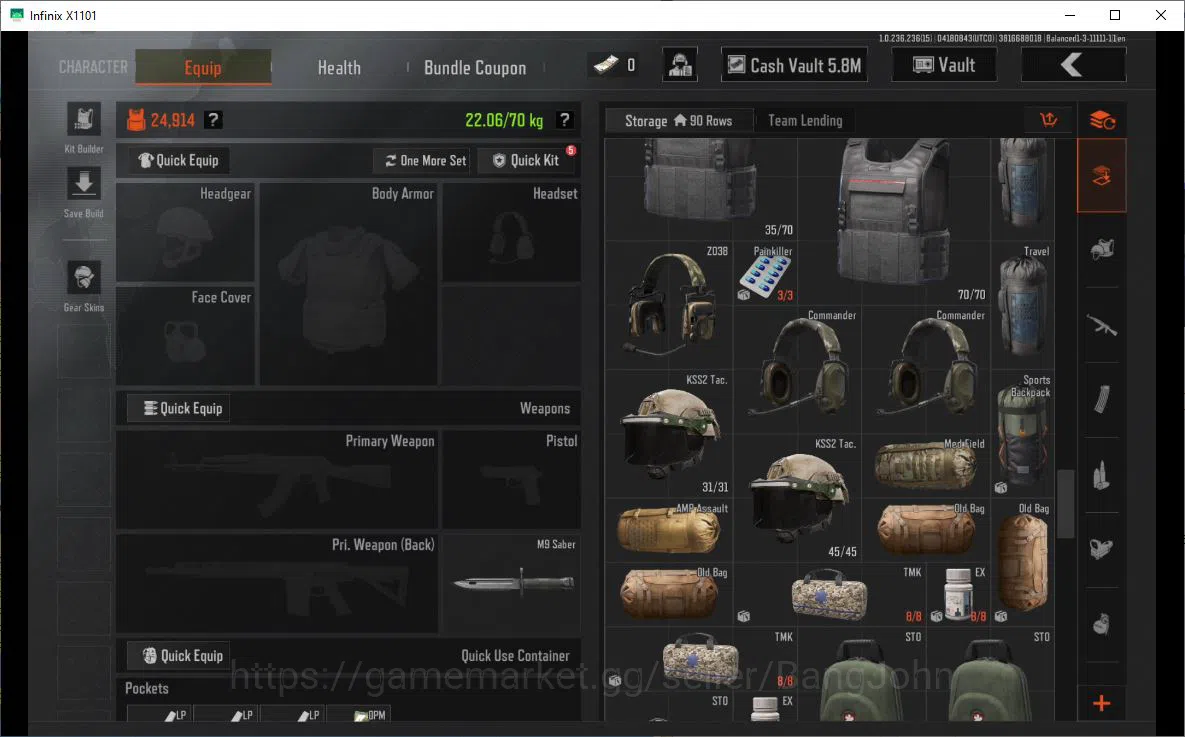This screenshot has height=737, width=1185.
Task: Select the Storage 90 Rows tab
Action: coord(678,120)
